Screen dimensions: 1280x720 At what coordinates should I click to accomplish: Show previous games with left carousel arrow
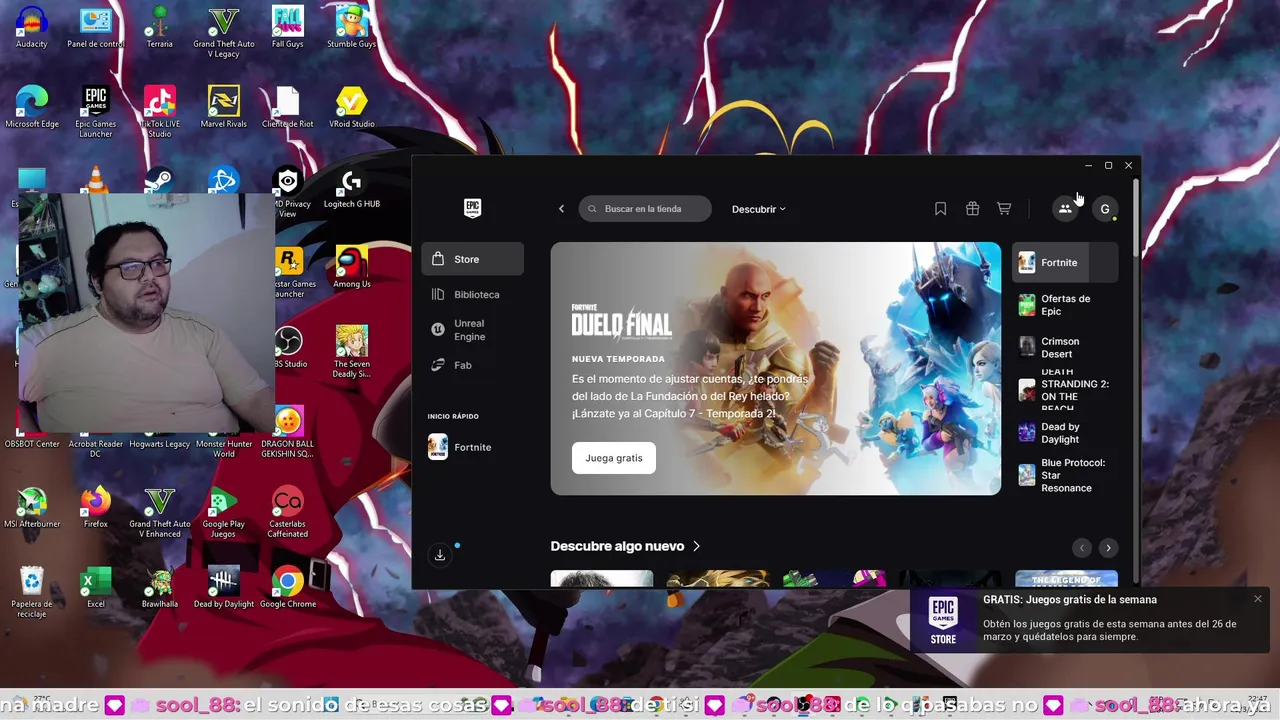(x=1081, y=548)
